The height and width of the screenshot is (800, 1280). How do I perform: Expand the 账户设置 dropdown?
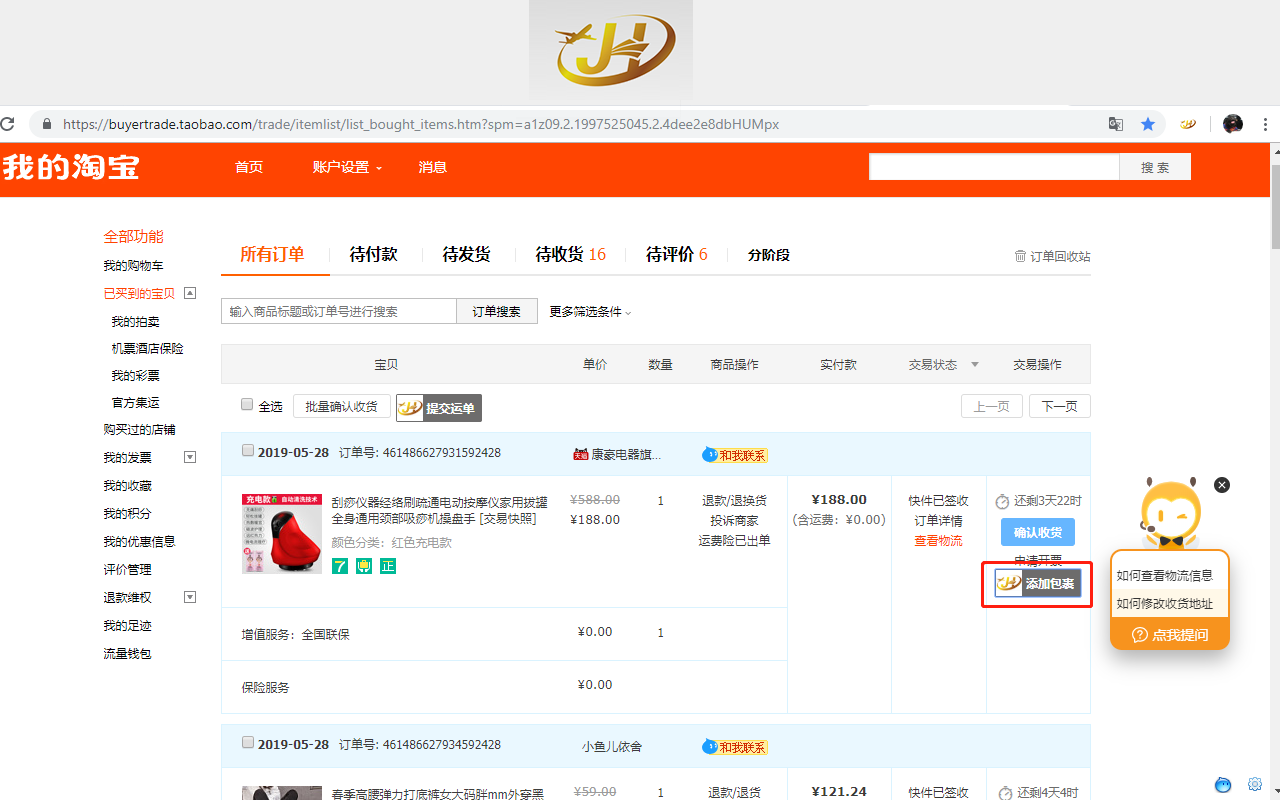click(347, 167)
